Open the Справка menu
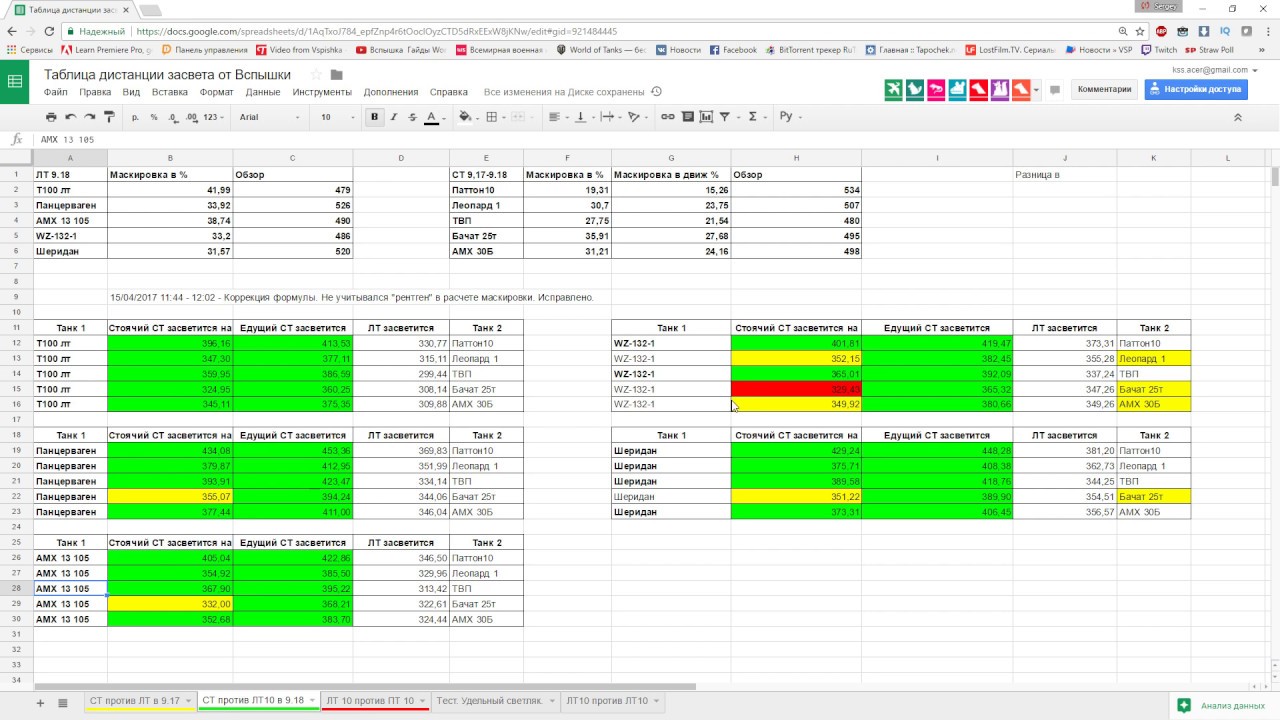This screenshot has height=720, width=1280. tap(449, 92)
